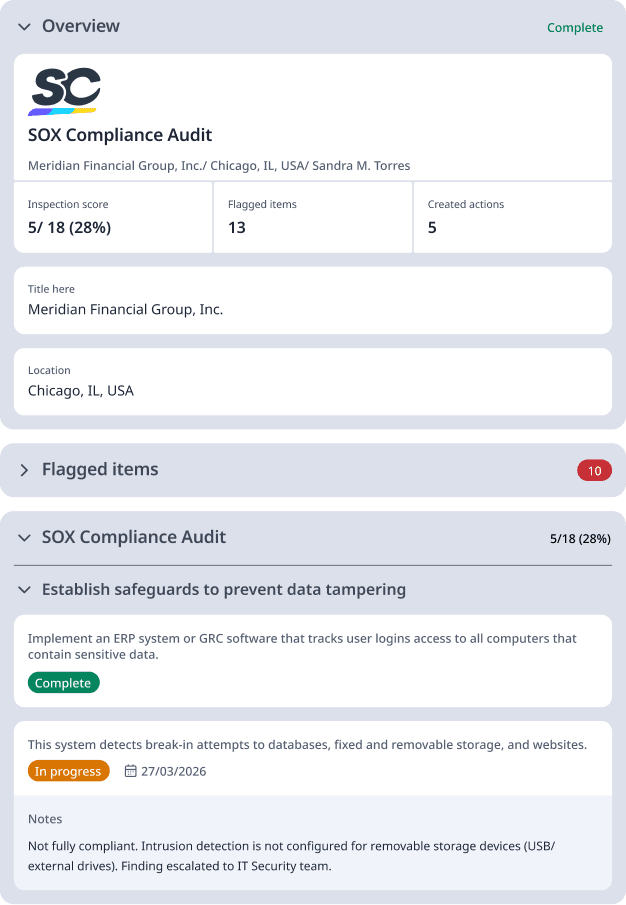Click the red flagged items count badge

click(x=595, y=470)
